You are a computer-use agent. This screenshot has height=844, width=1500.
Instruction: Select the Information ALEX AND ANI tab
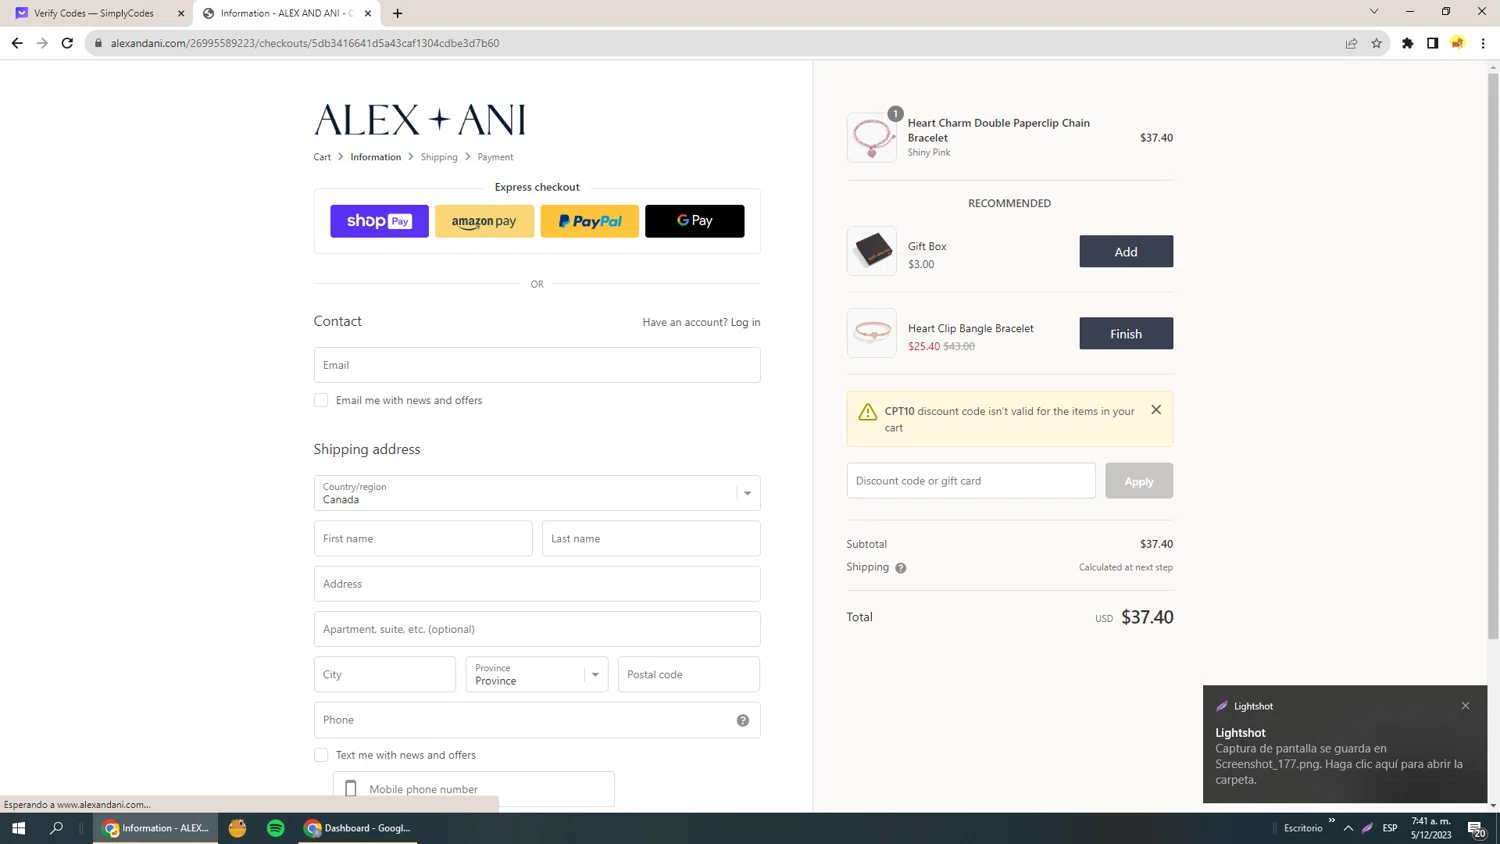click(x=285, y=13)
